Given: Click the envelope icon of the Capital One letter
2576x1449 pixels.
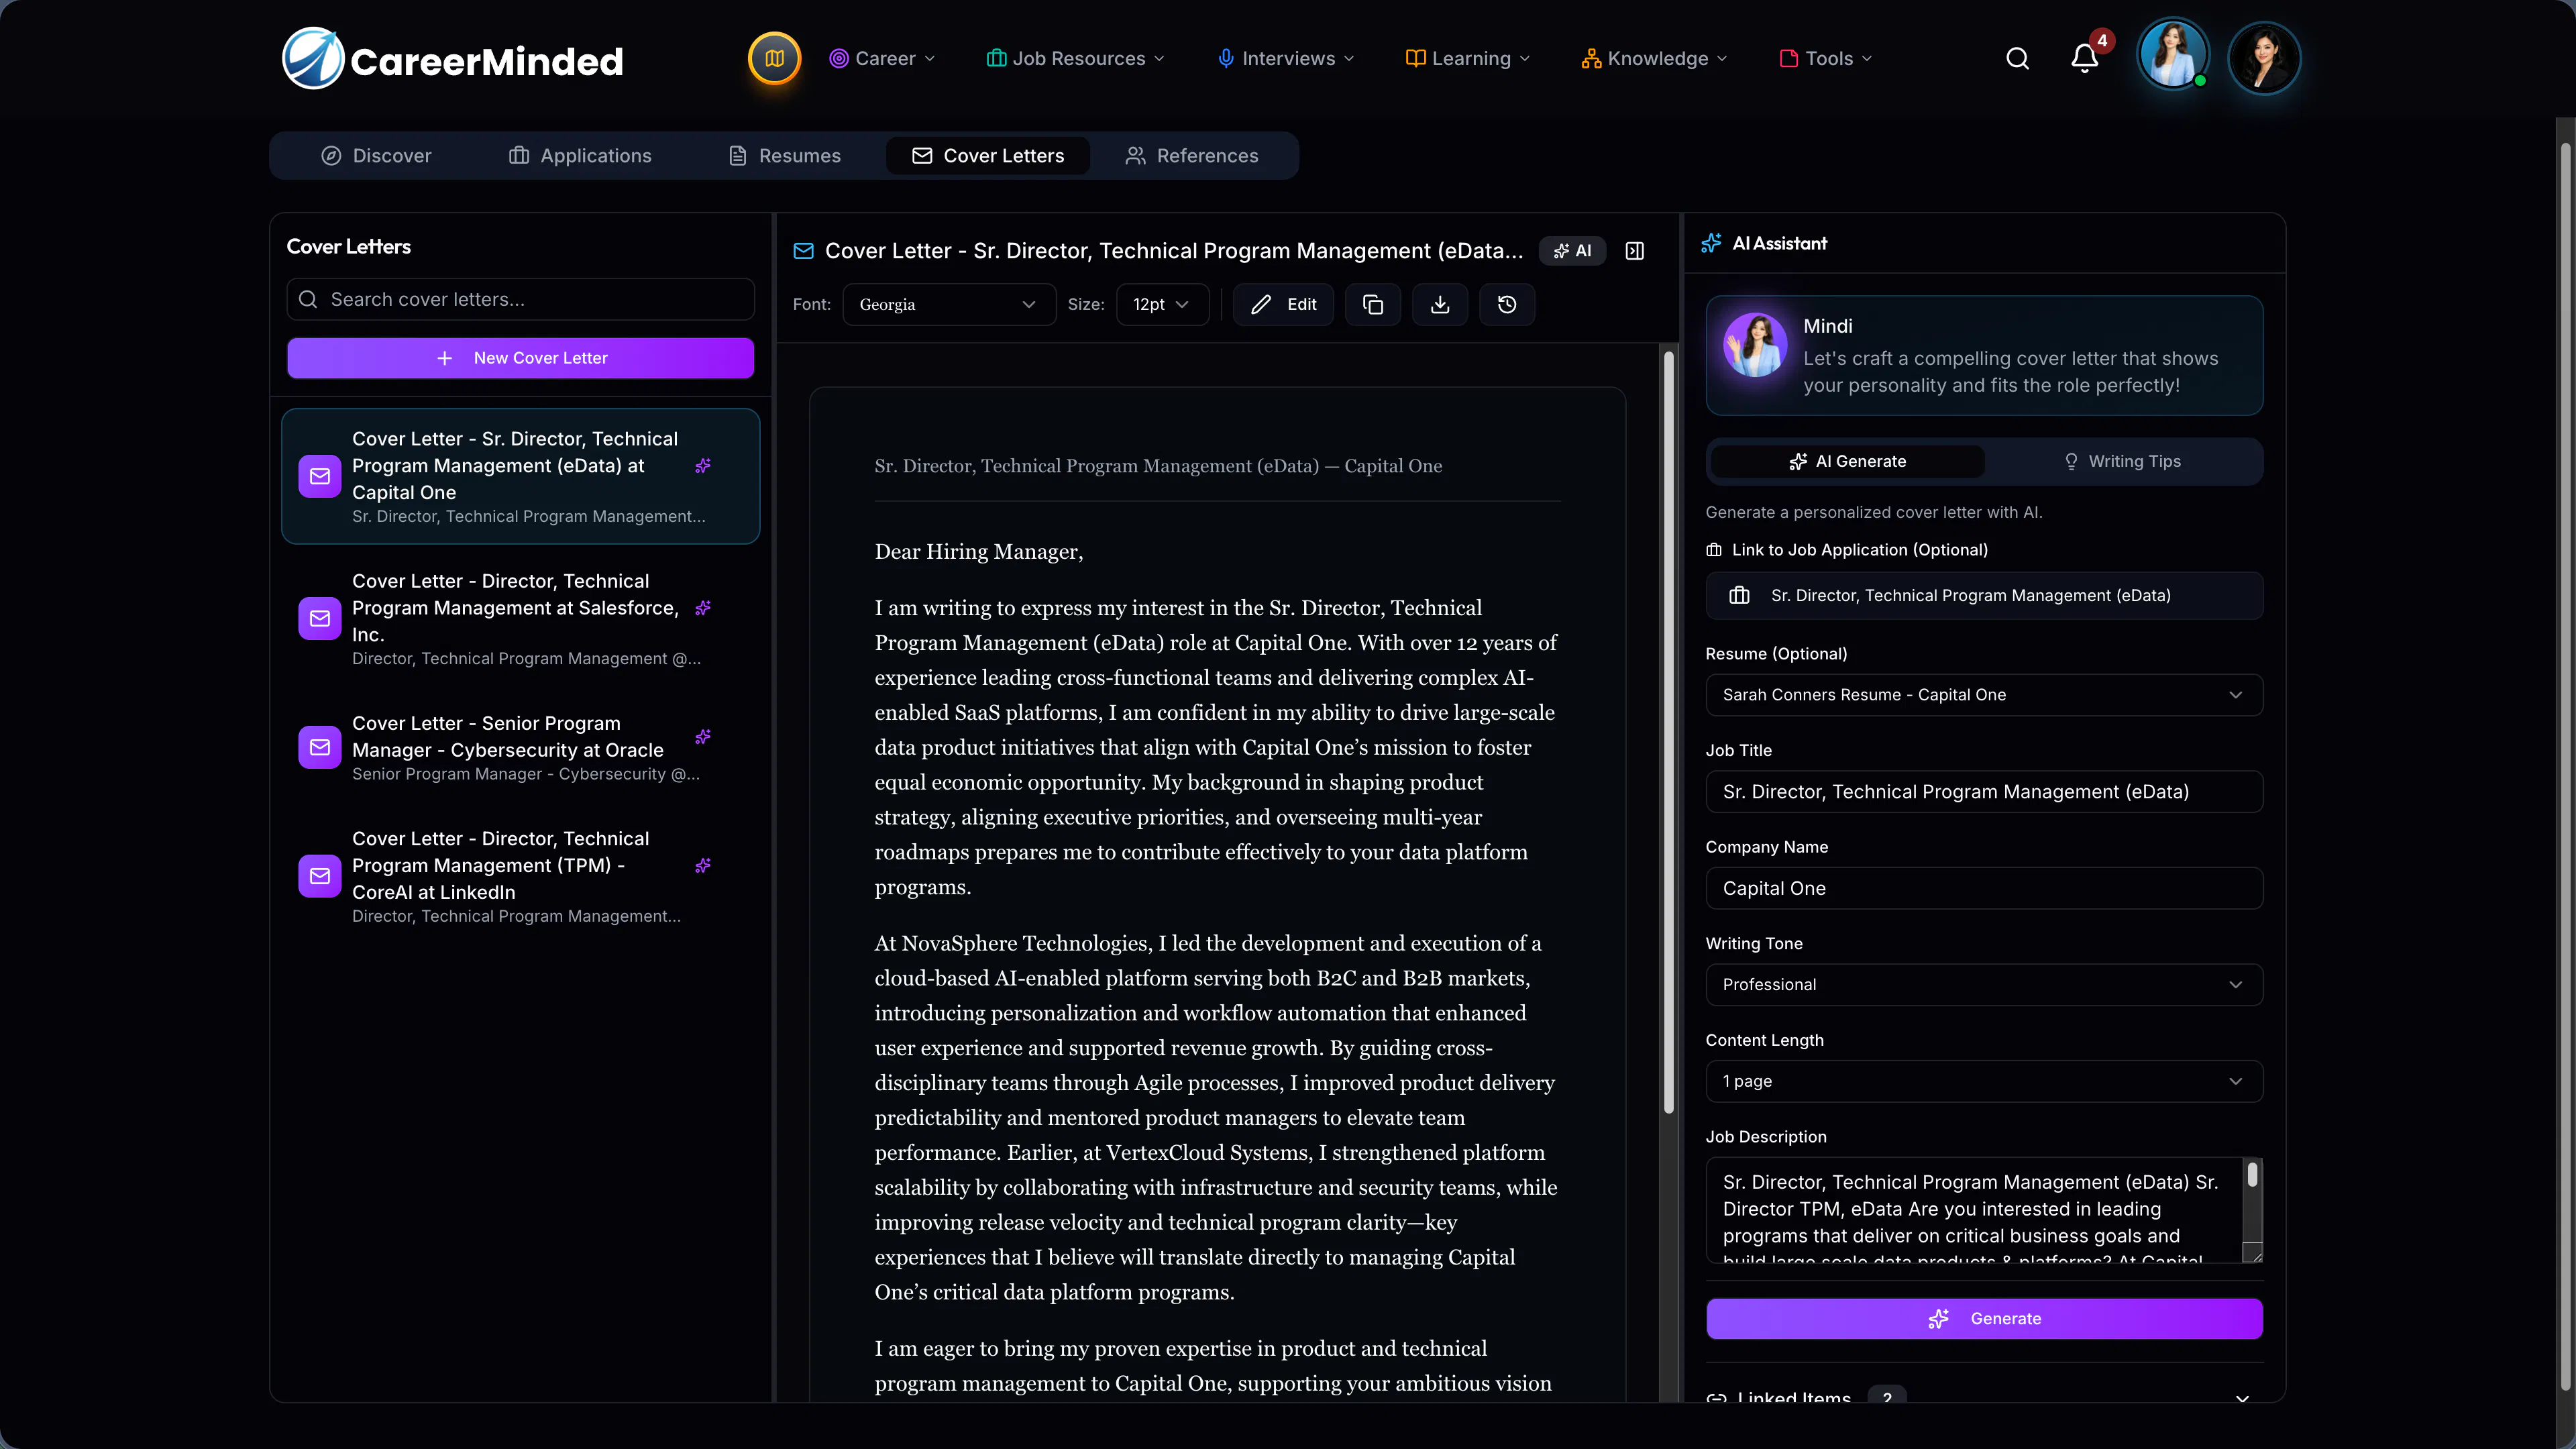Looking at the screenshot, I should 320,476.
